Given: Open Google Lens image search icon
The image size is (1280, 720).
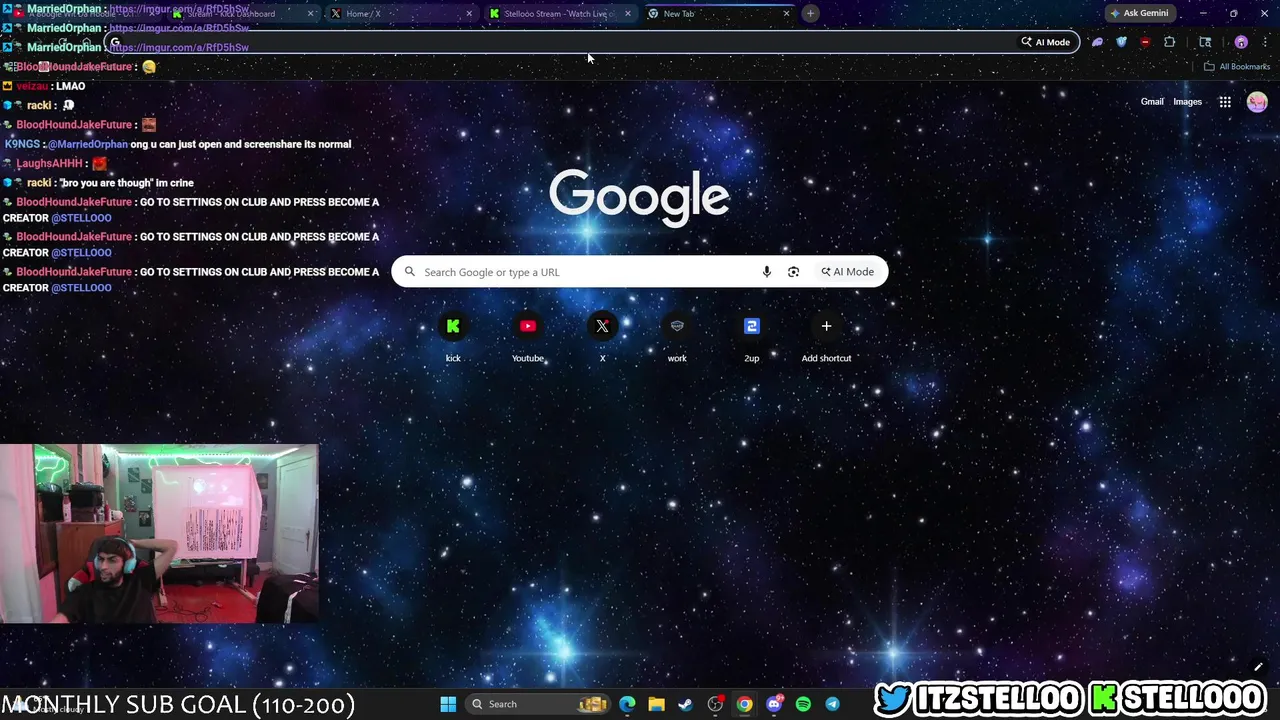Looking at the screenshot, I should pyautogui.click(x=793, y=272).
